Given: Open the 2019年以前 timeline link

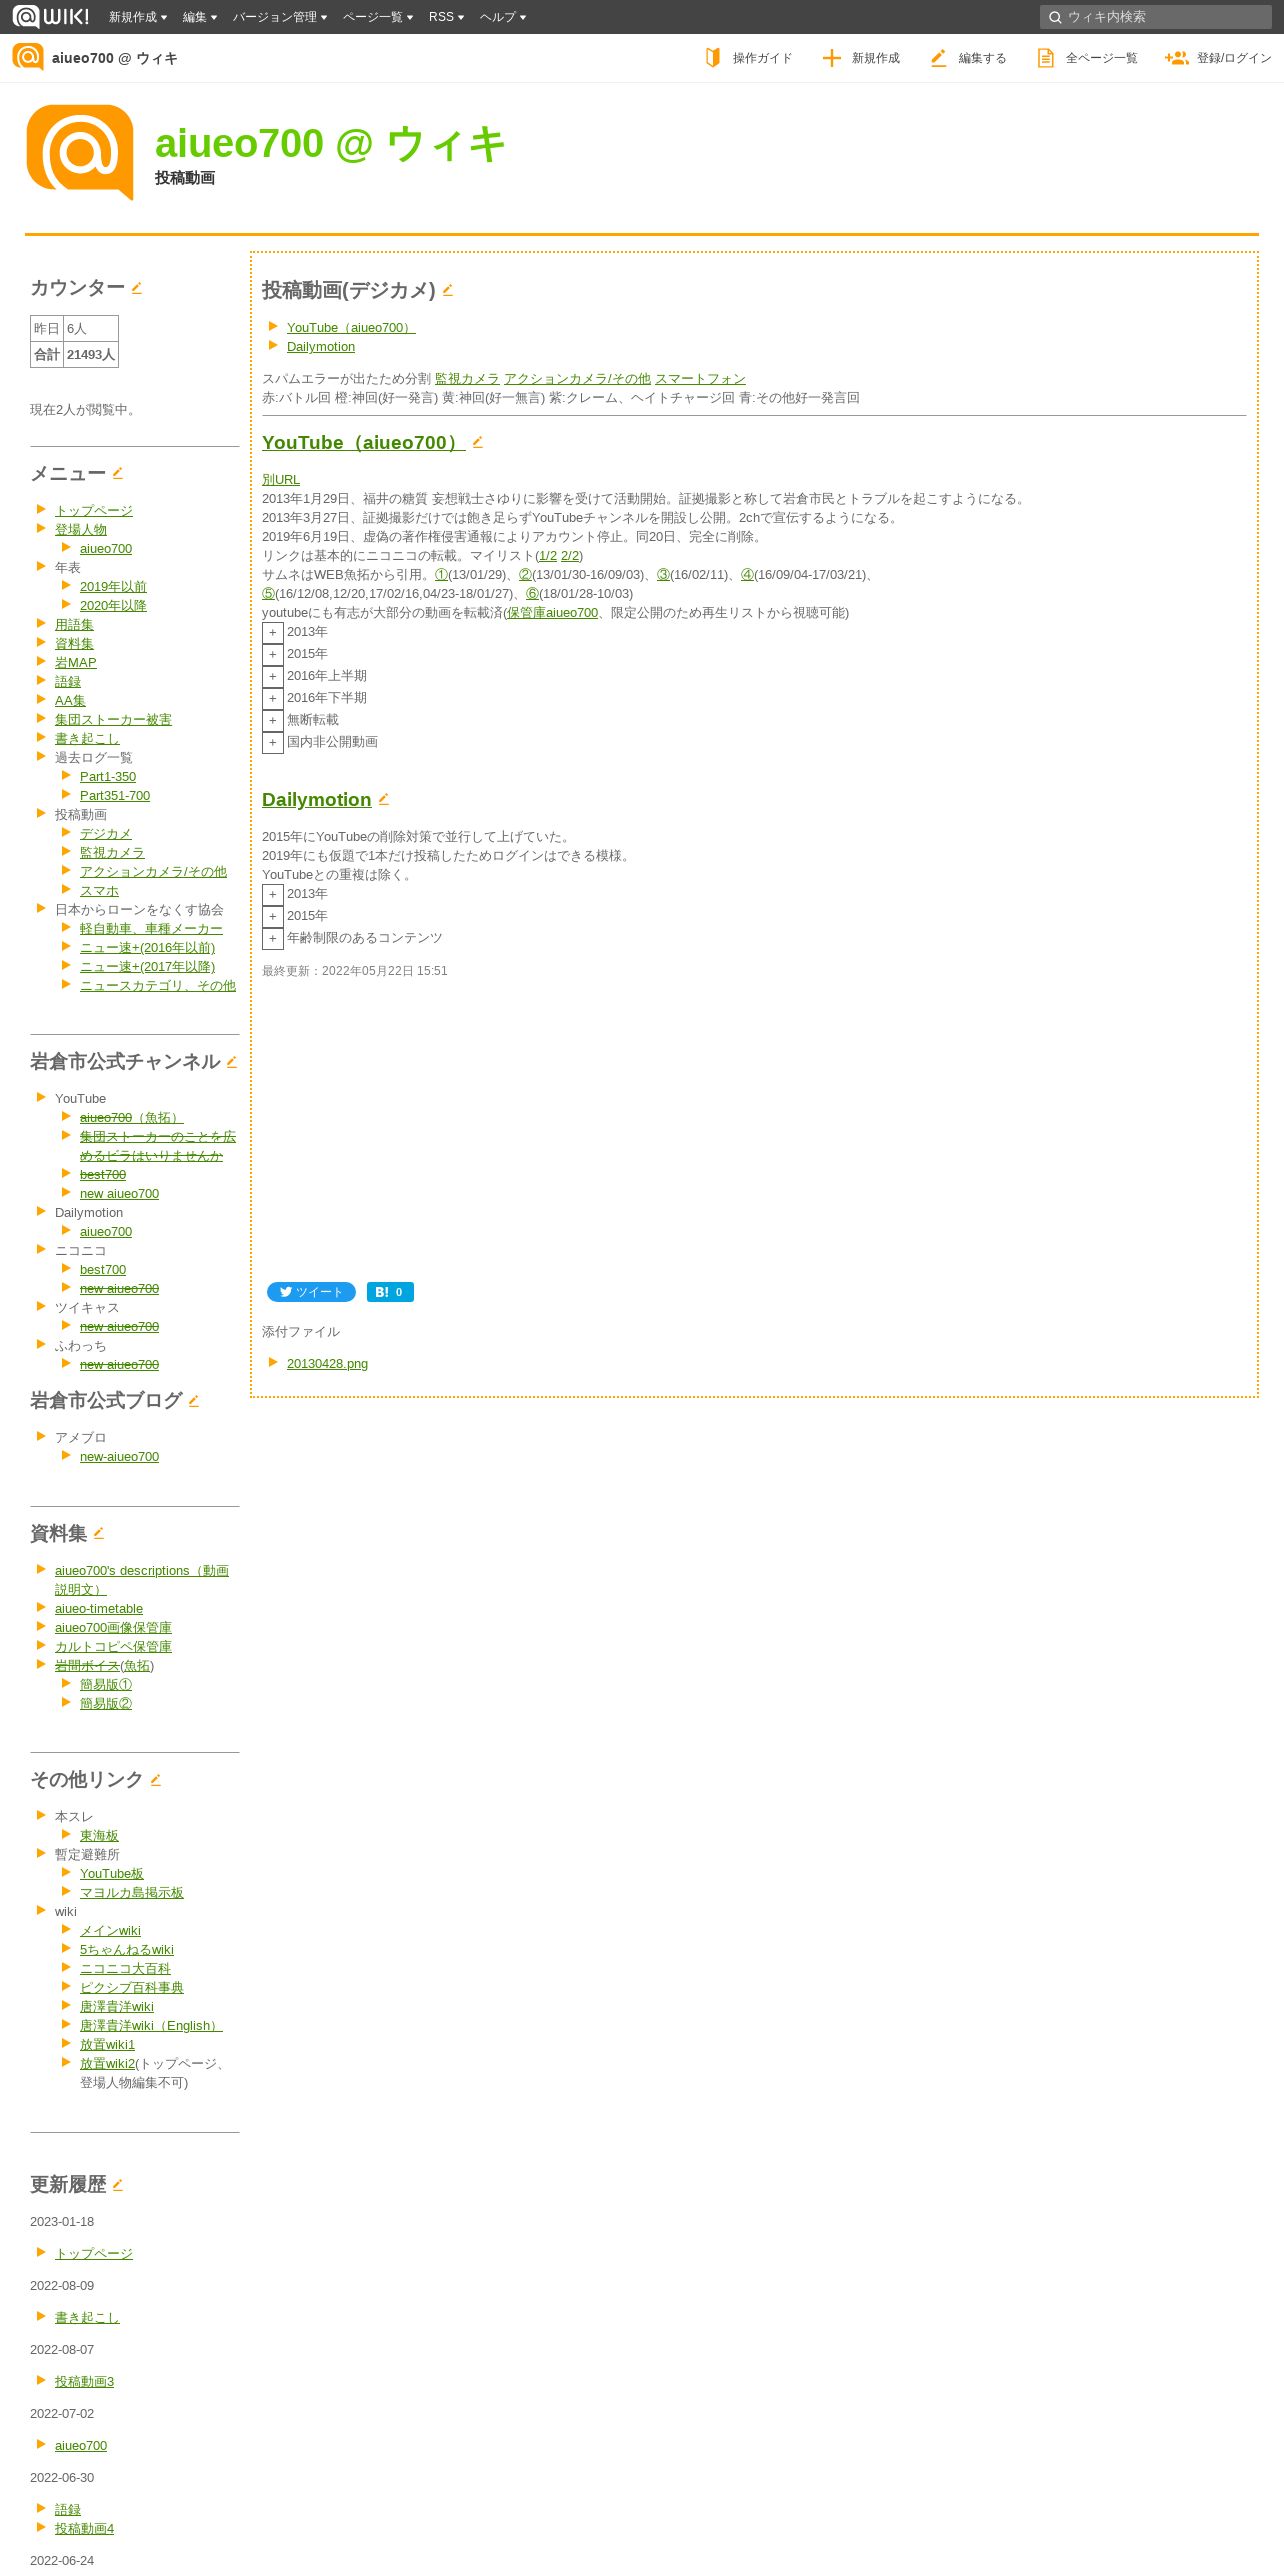Looking at the screenshot, I should click(x=113, y=587).
